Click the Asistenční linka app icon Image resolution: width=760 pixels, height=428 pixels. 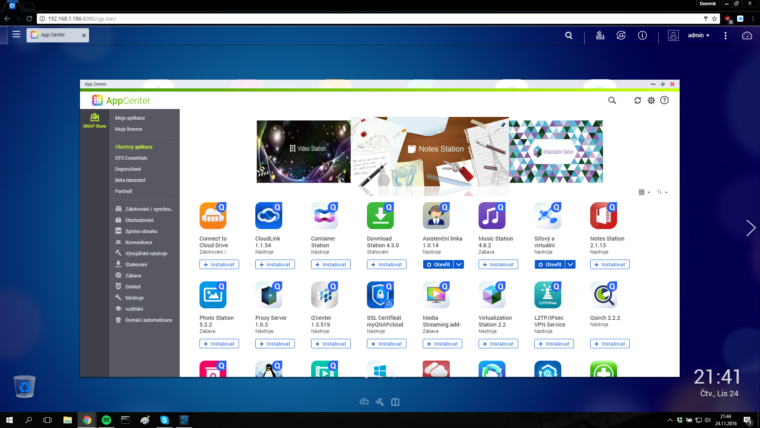pos(436,216)
